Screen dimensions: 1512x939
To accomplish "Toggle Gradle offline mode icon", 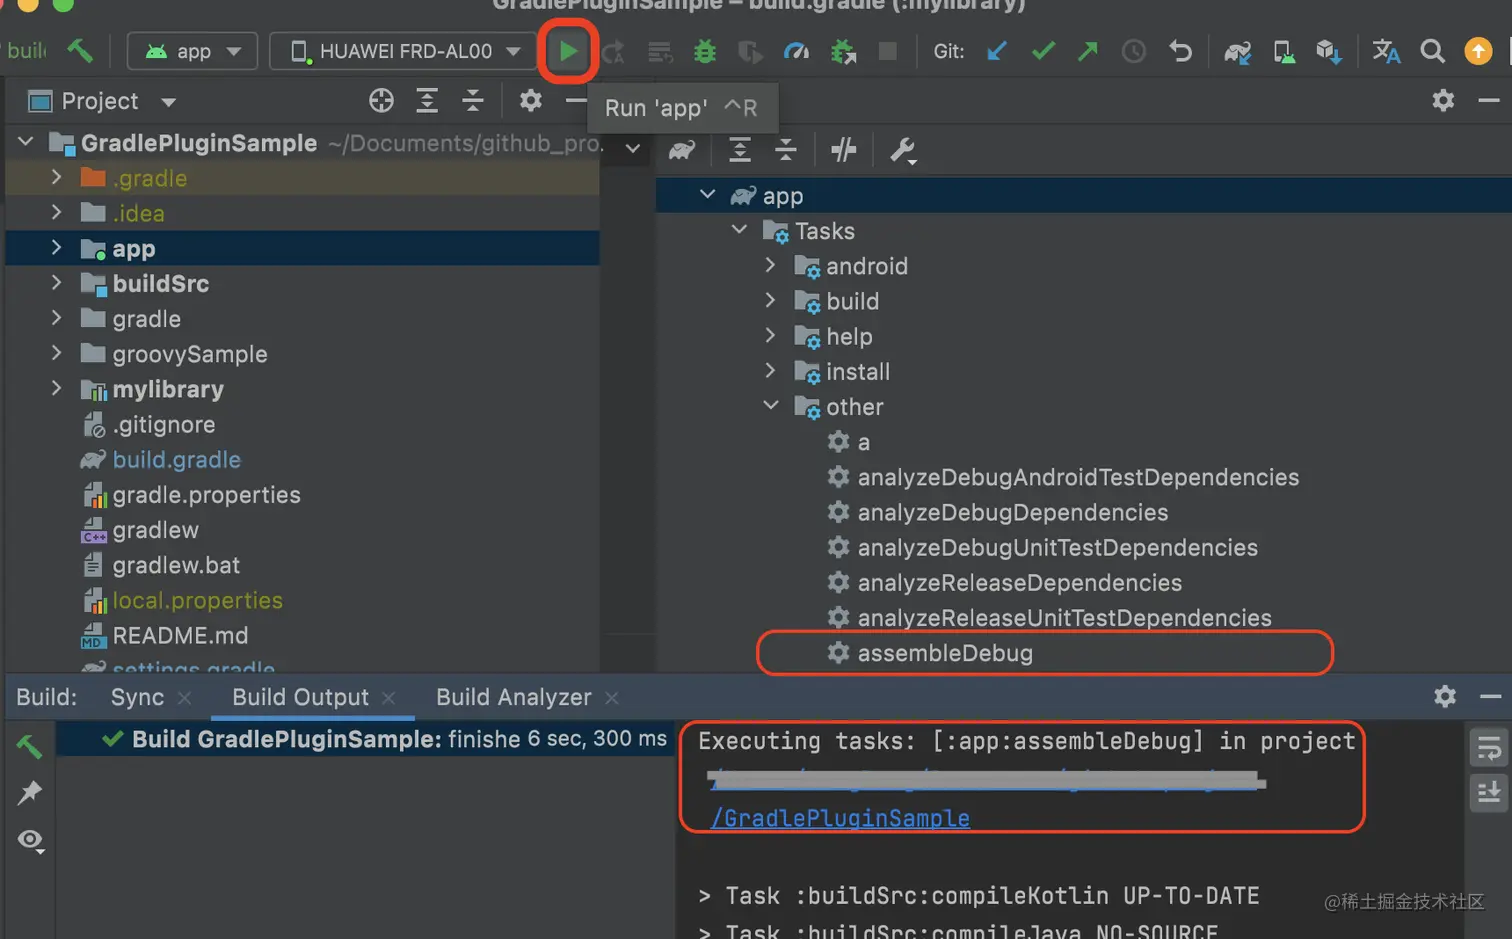I will click(844, 150).
